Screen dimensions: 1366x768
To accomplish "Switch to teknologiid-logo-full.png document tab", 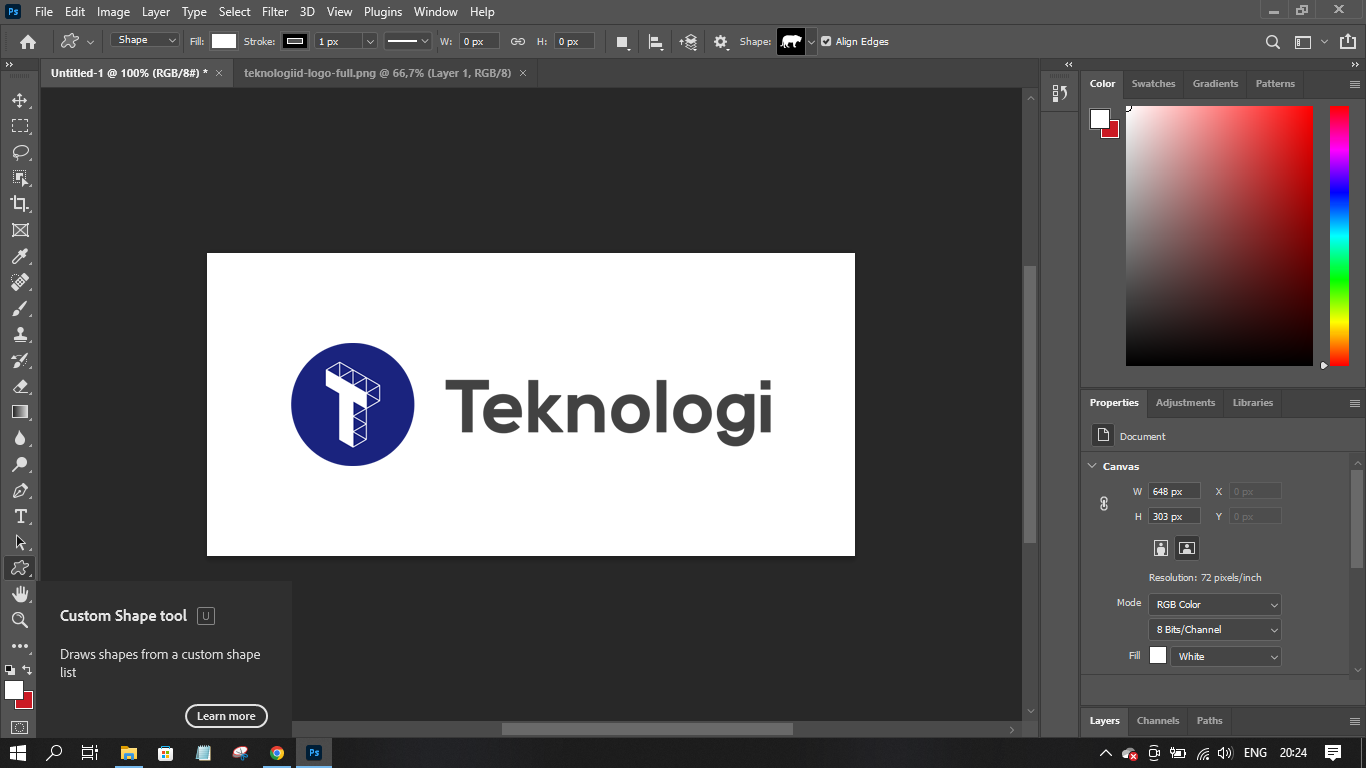I will pos(377,73).
